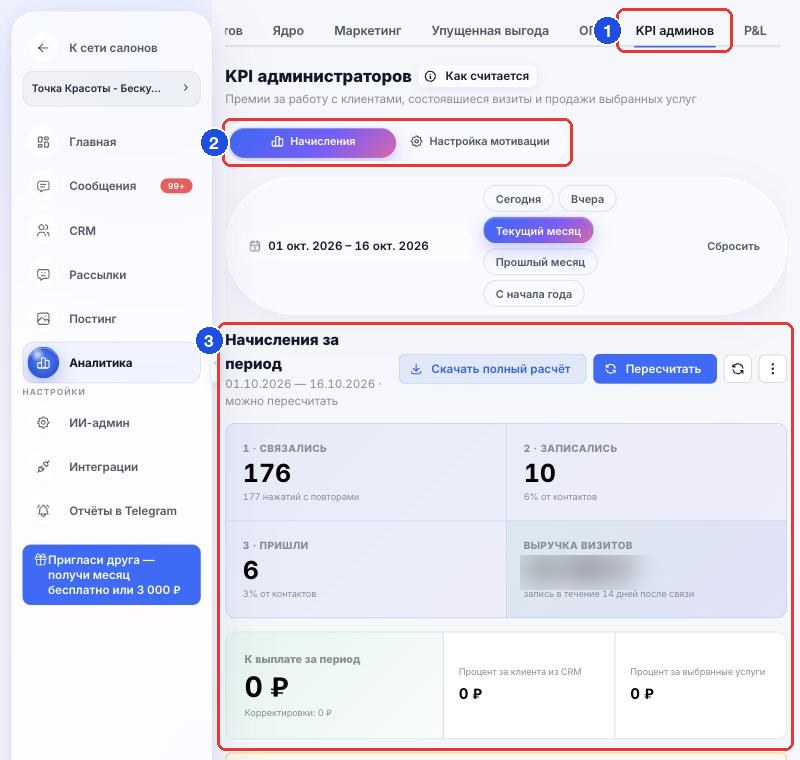Open the Главная dashboard icon
The height and width of the screenshot is (760, 800).
[x=43, y=142]
